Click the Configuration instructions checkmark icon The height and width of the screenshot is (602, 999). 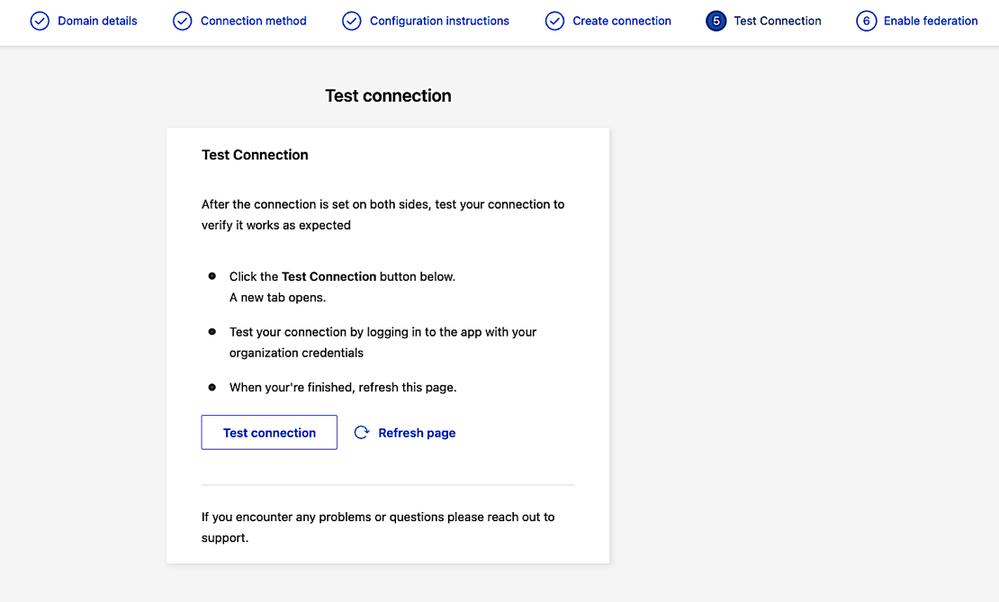352,21
